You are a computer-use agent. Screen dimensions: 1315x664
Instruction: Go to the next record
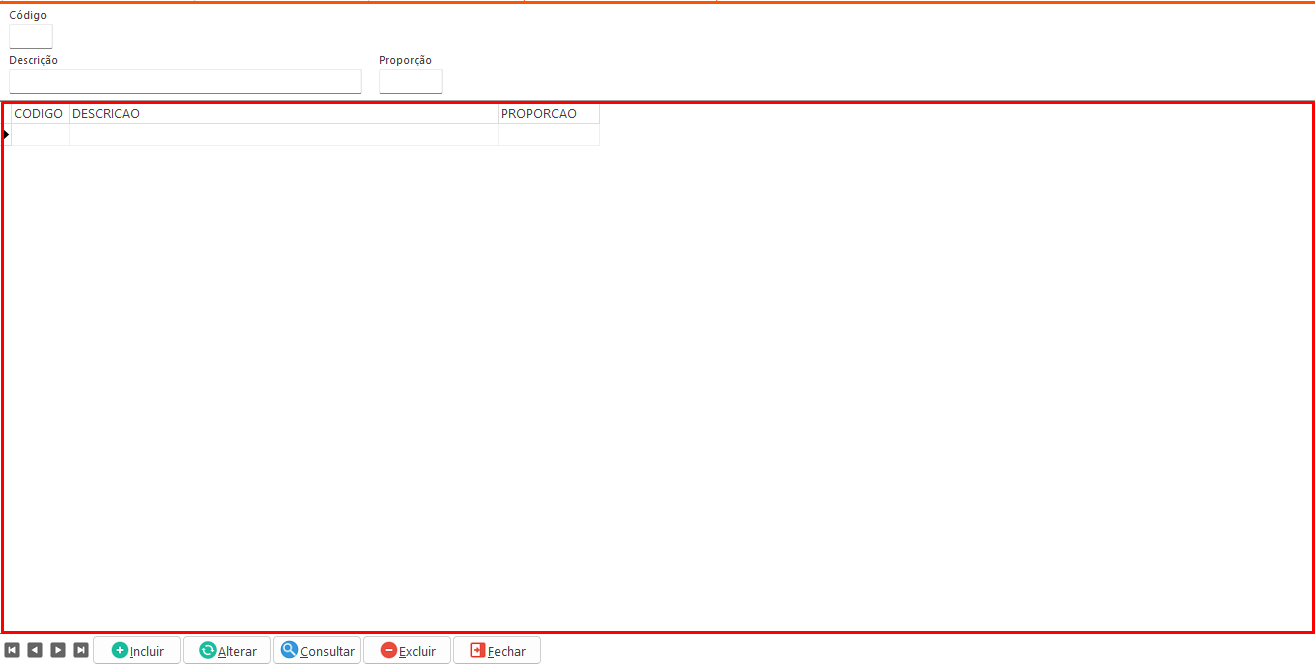[x=58, y=650]
